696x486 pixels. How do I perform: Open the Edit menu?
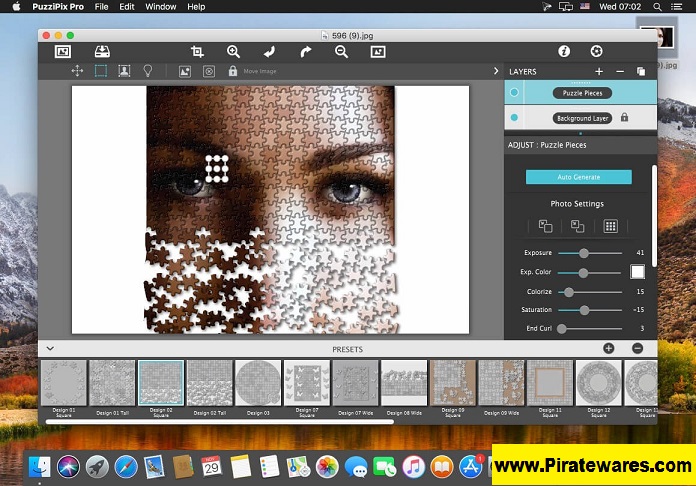[x=127, y=7]
